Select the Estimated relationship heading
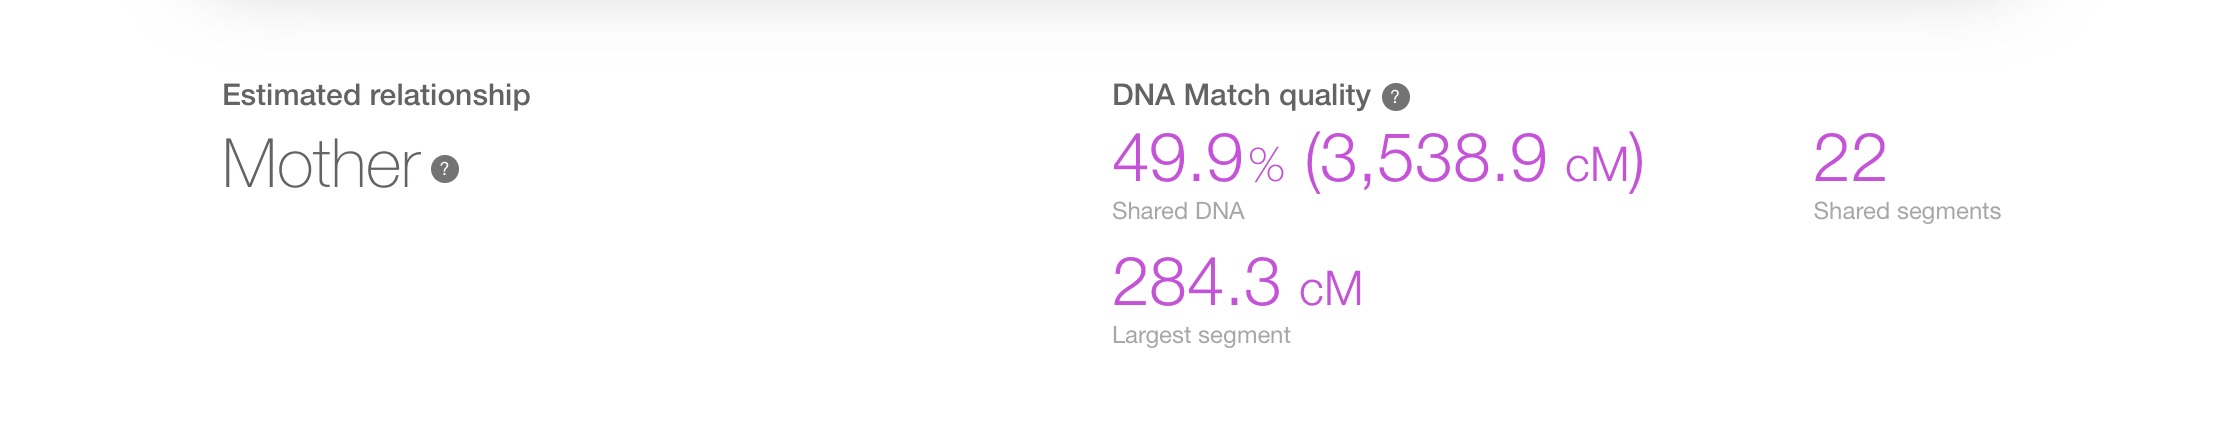The image size is (2224, 434). [x=376, y=95]
